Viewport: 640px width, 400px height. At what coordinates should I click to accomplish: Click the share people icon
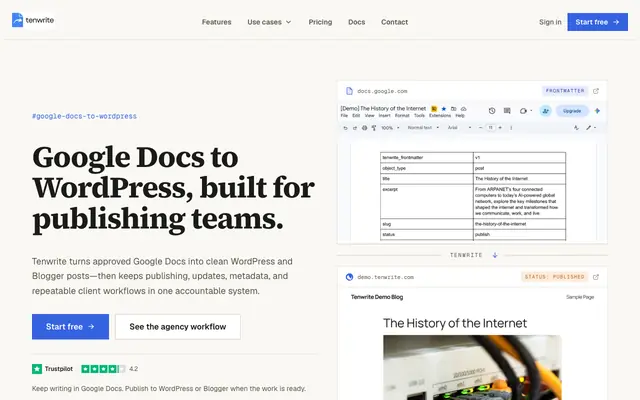coord(545,111)
